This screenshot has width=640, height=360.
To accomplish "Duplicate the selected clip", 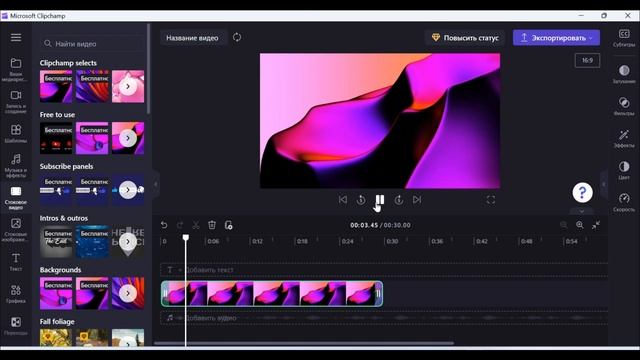I will 229,225.
